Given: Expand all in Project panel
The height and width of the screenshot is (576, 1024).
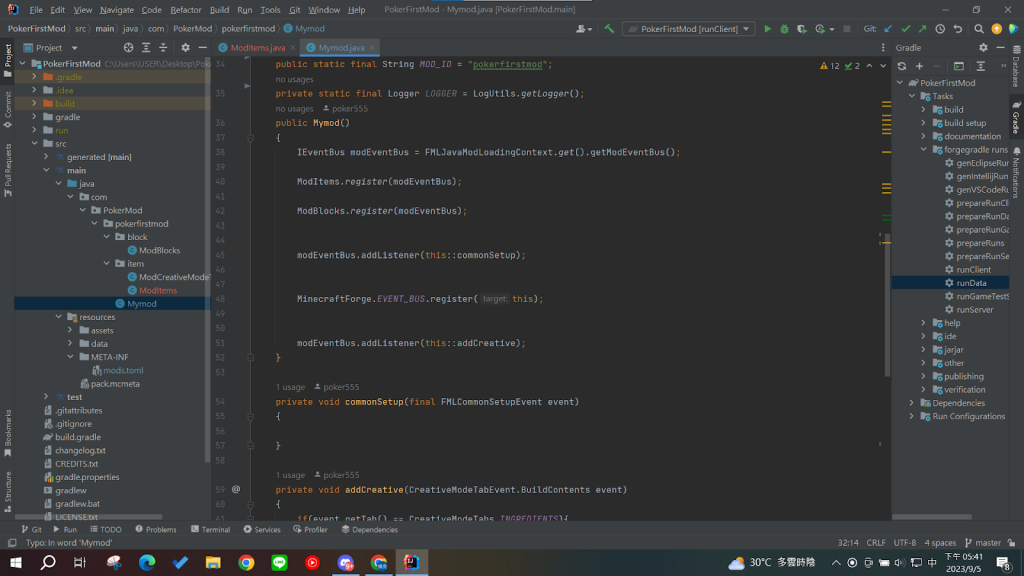Looking at the screenshot, I should pyautogui.click(x=146, y=48).
